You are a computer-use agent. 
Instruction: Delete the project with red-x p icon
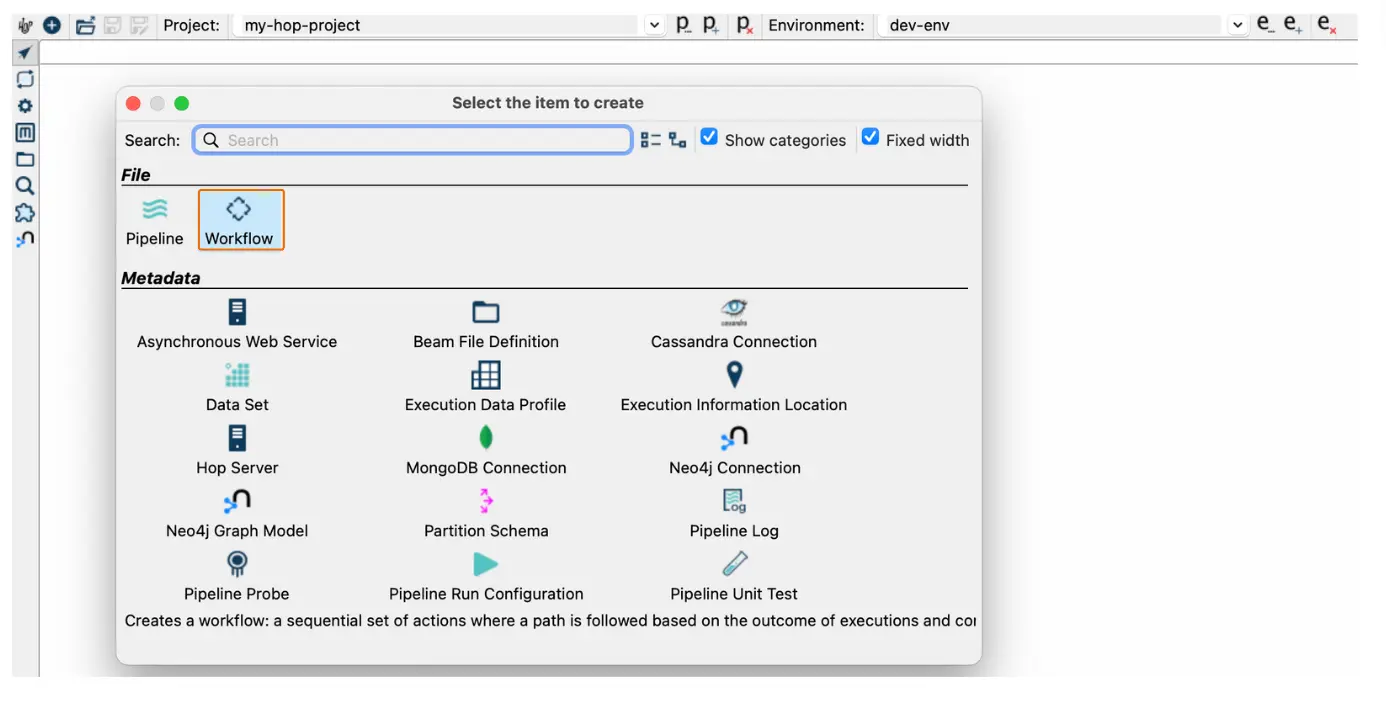745,25
